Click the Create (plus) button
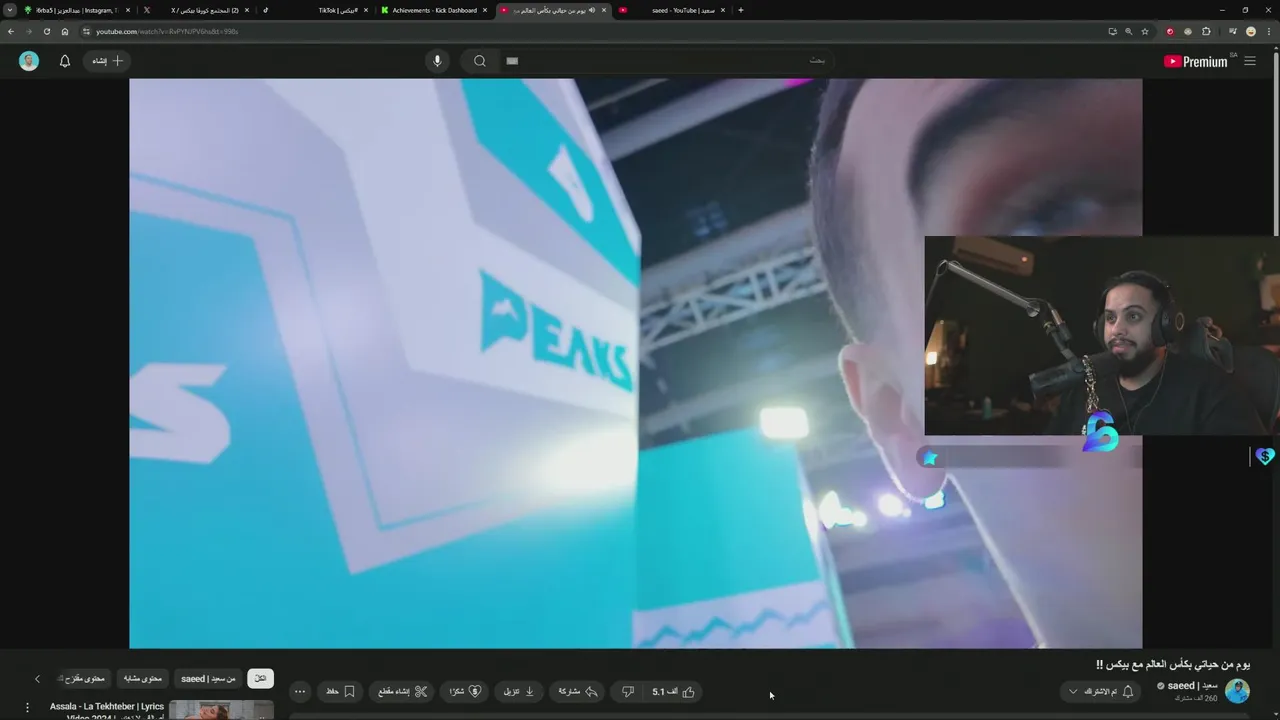 107,61
